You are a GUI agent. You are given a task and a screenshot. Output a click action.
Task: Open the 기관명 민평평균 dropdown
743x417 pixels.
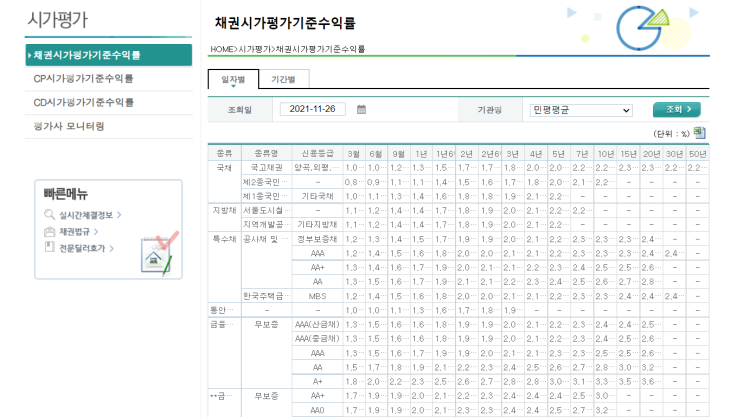tap(581, 110)
